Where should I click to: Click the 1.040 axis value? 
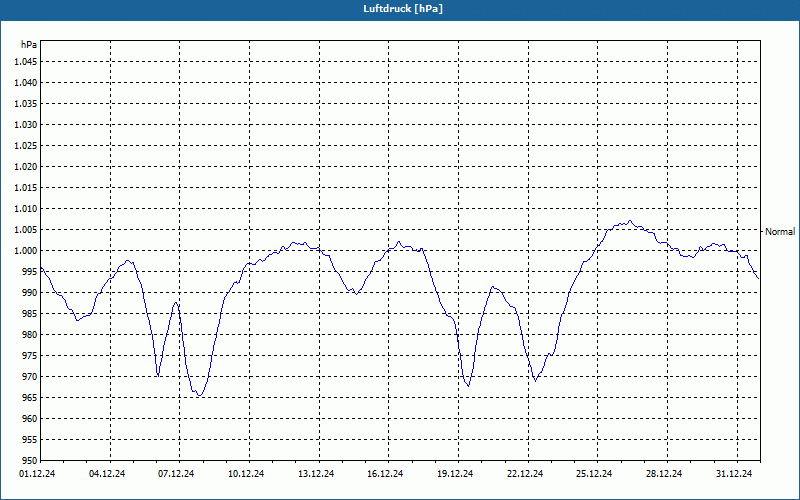coord(26,83)
